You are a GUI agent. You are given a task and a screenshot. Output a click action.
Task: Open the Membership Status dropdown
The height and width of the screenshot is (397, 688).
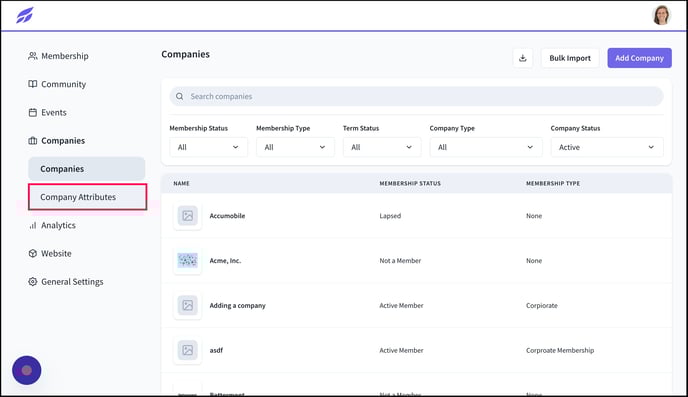click(208, 147)
